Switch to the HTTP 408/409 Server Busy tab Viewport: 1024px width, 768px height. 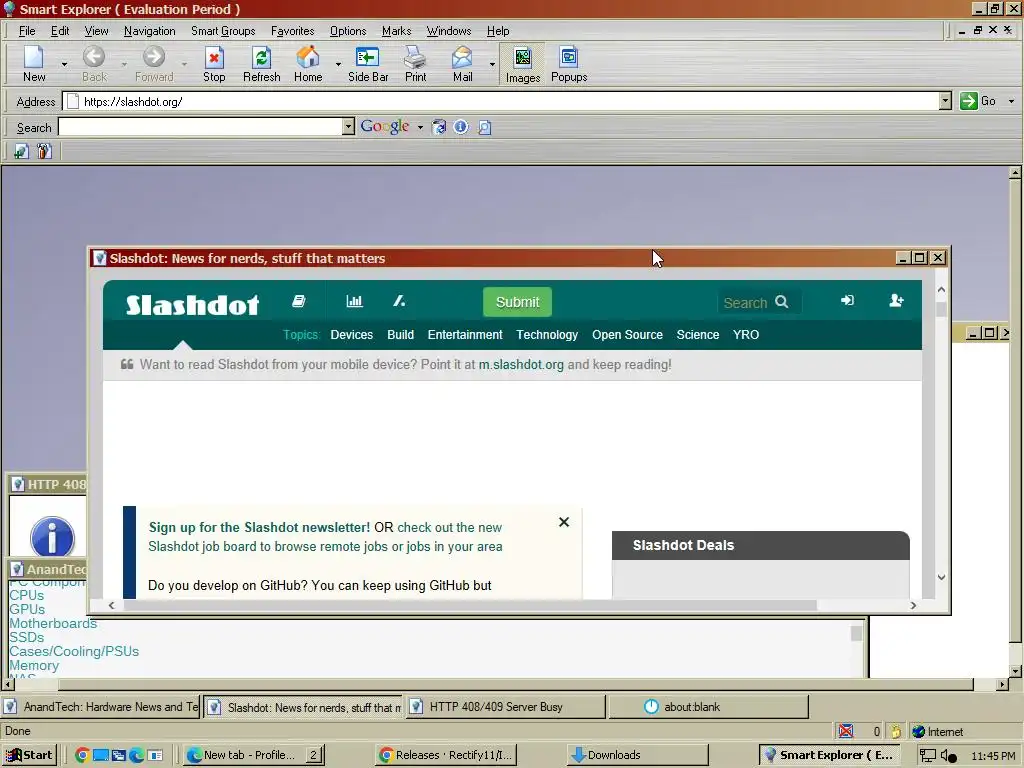505,707
